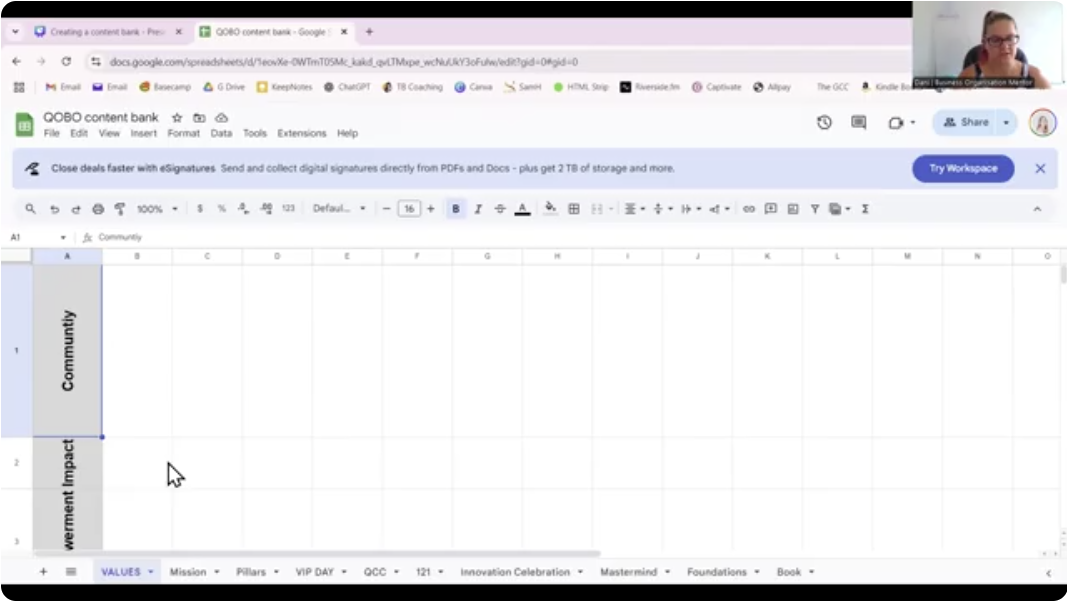This screenshot has width=1067, height=601.
Task: Open the Functions (Σ) menu
Action: 866,209
